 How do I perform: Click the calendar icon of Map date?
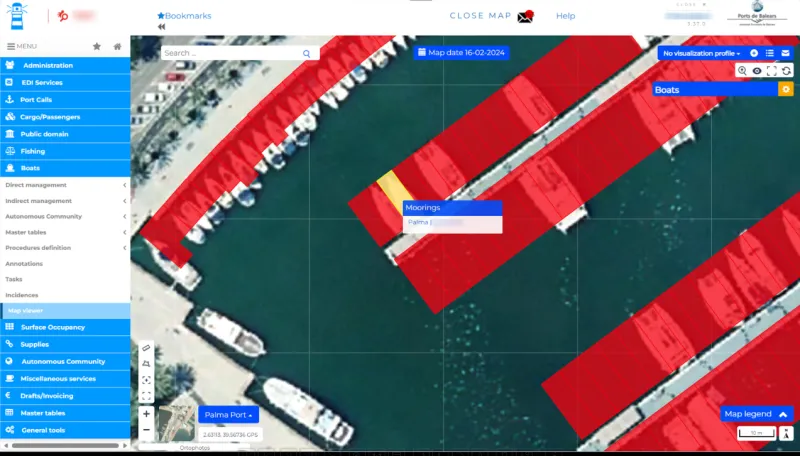tap(422, 53)
